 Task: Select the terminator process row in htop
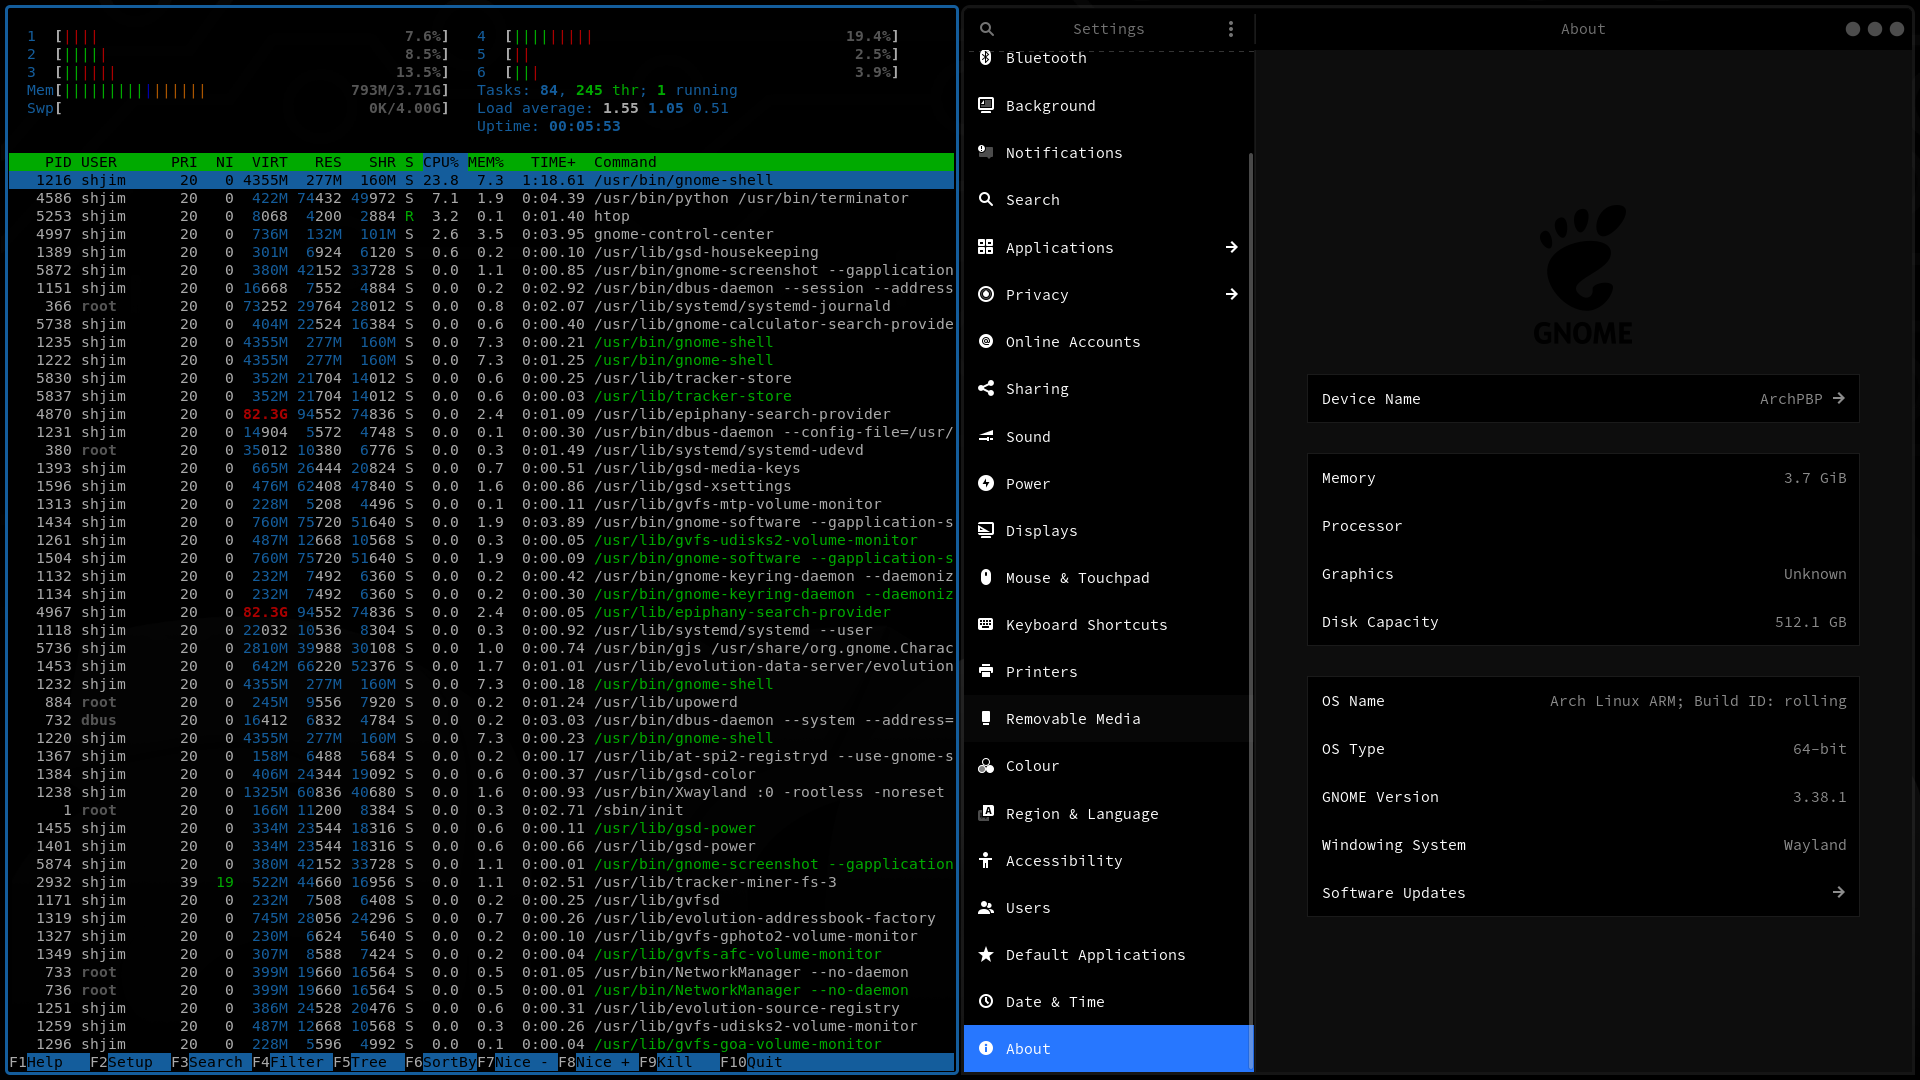click(x=481, y=198)
